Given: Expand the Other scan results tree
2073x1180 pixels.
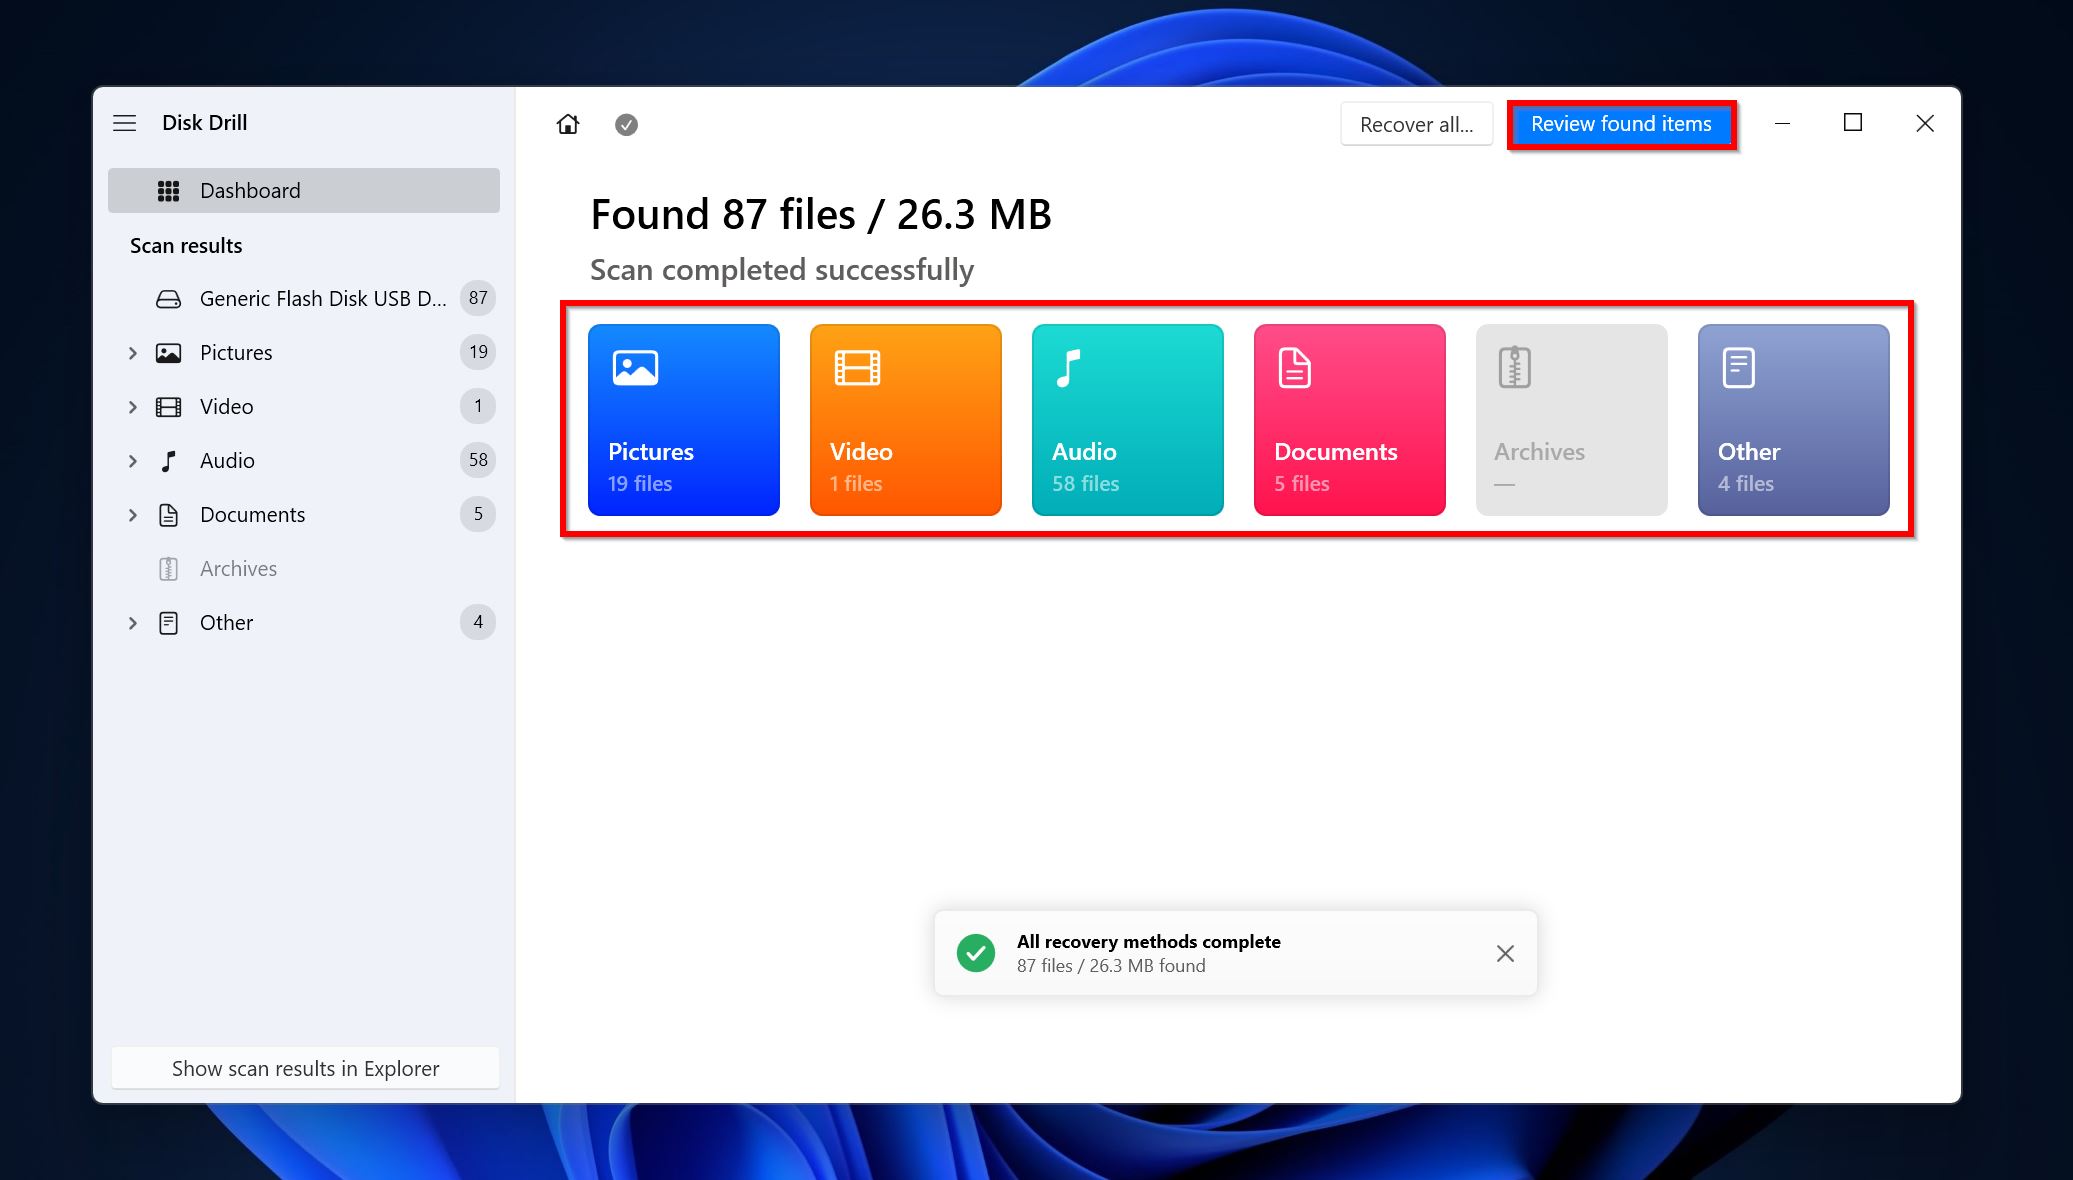Looking at the screenshot, I should [132, 622].
